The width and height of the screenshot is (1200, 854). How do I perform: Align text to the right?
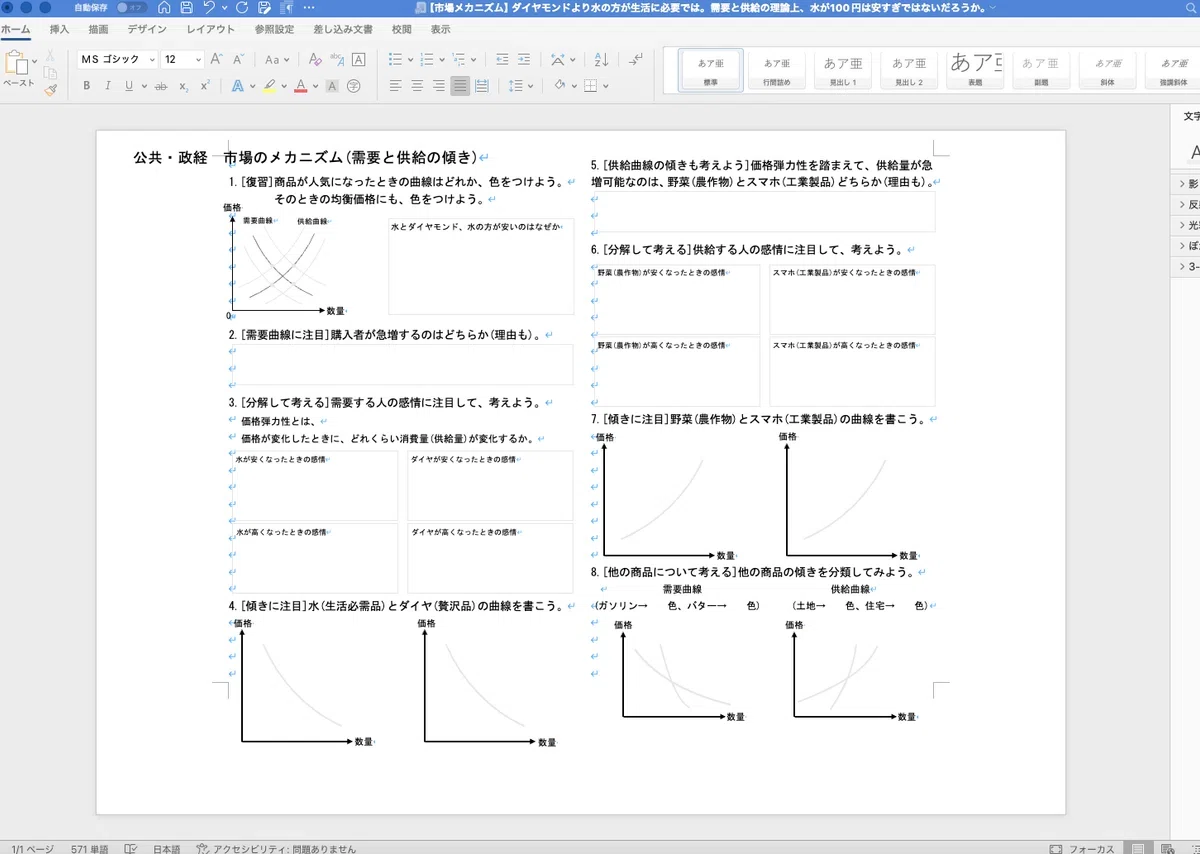point(438,86)
